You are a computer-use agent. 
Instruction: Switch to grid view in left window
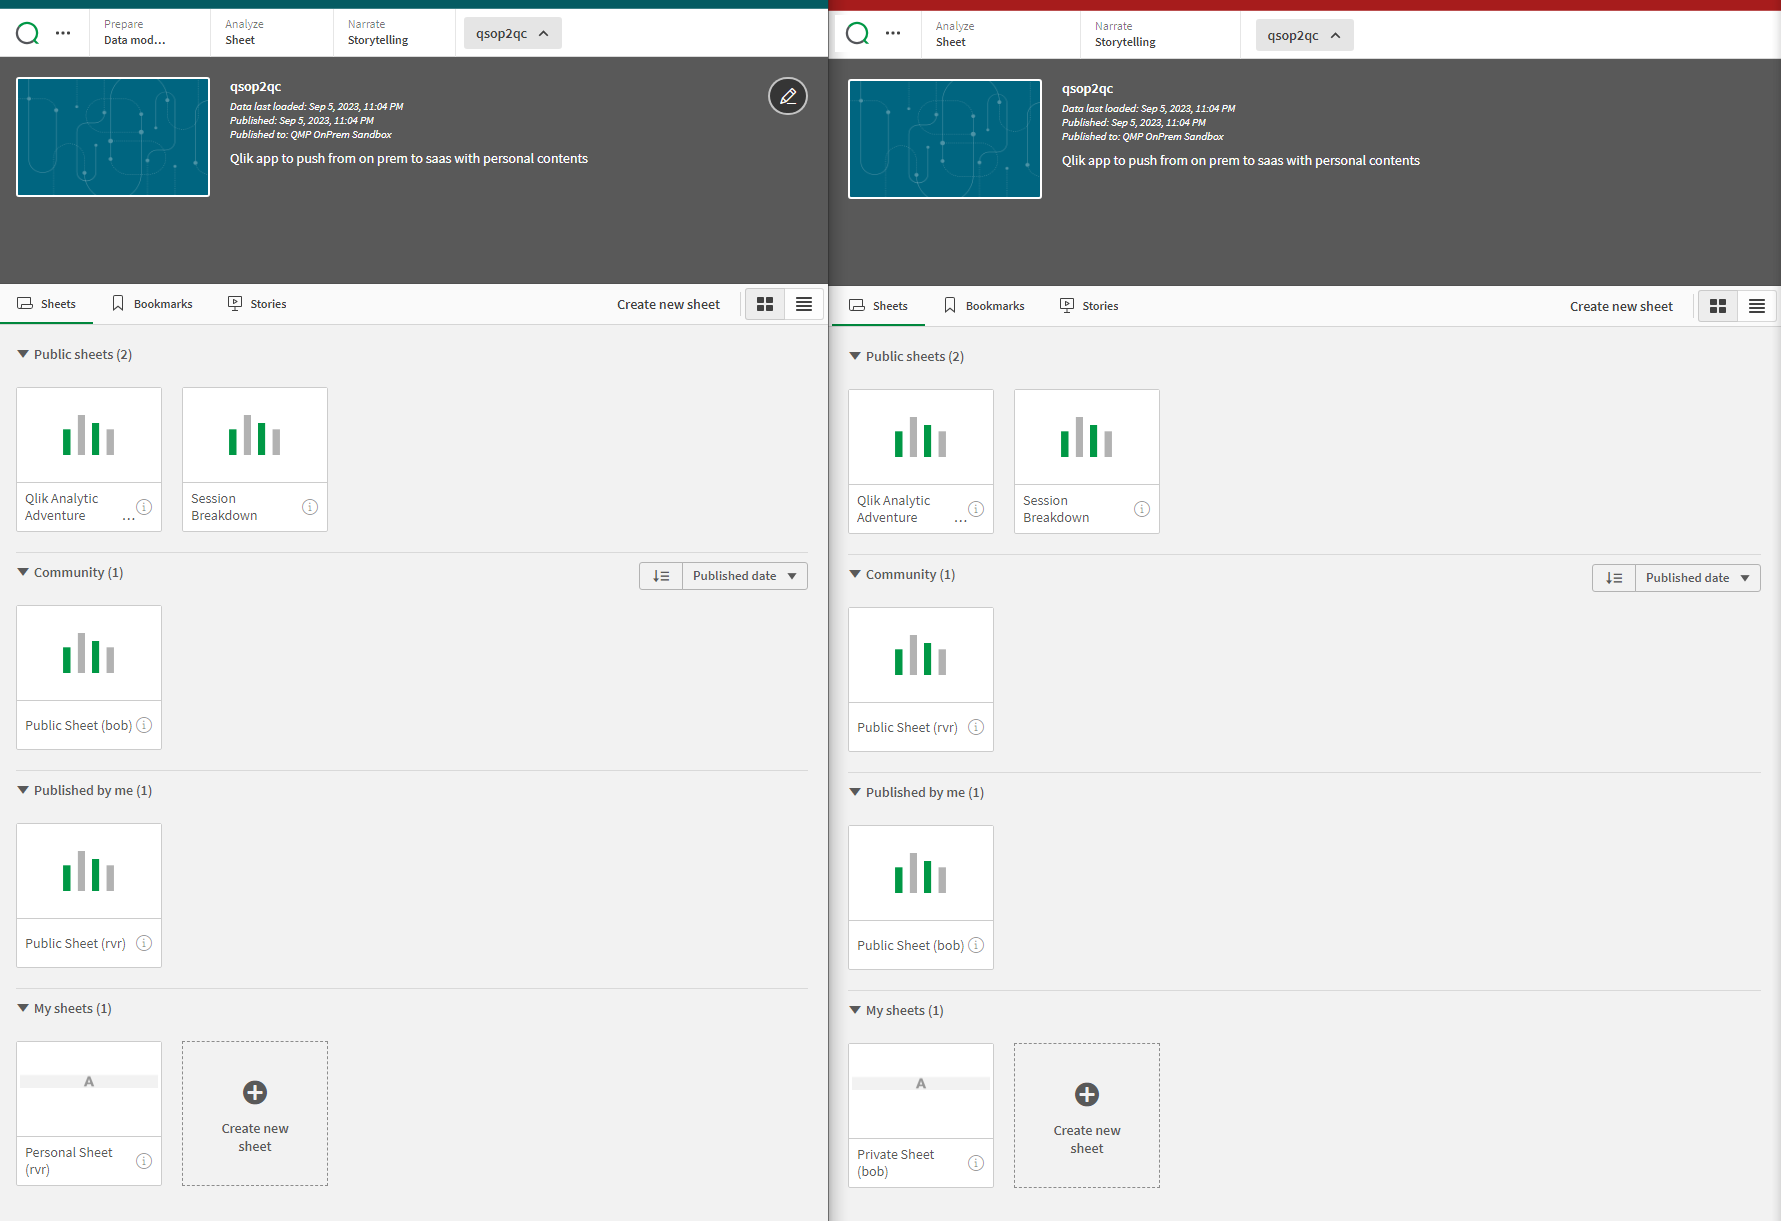pos(765,304)
